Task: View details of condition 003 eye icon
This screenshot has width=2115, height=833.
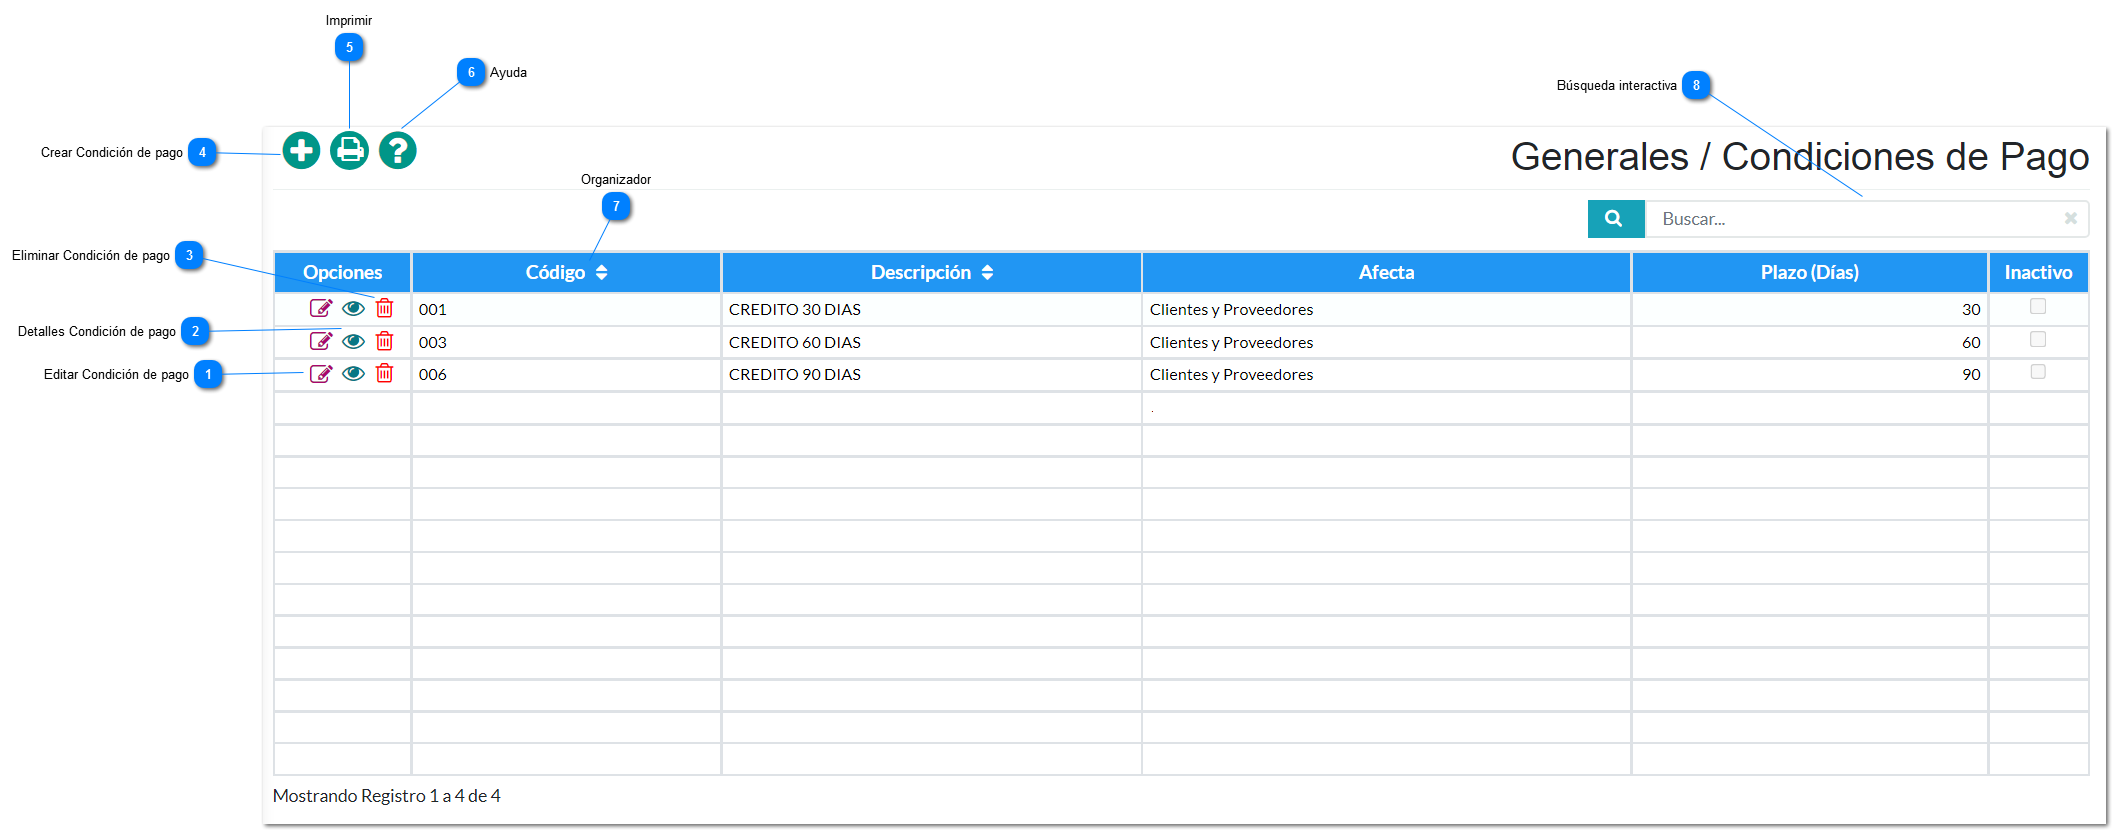Action: tap(353, 342)
